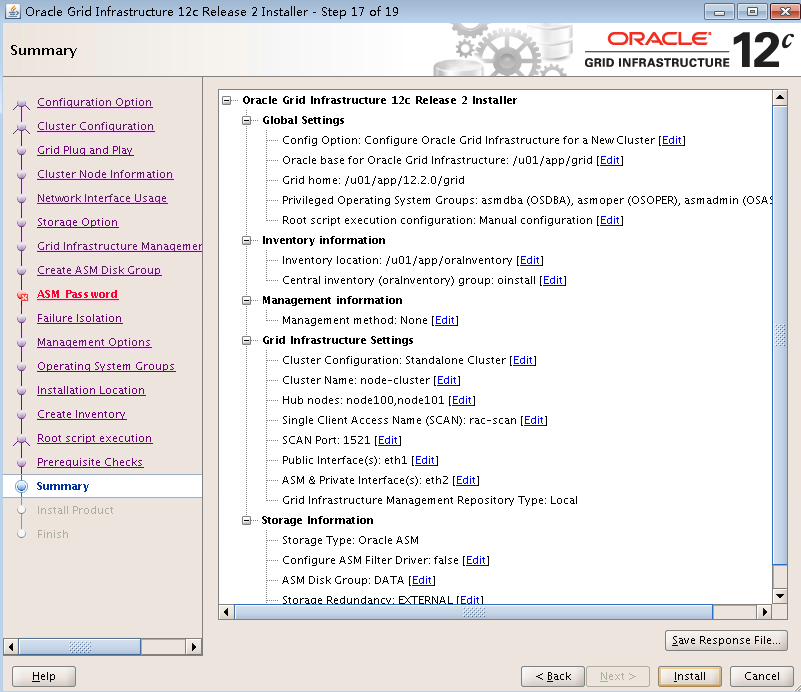
Task: Collapse the Global Settings section
Action: (x=247, y=121)
